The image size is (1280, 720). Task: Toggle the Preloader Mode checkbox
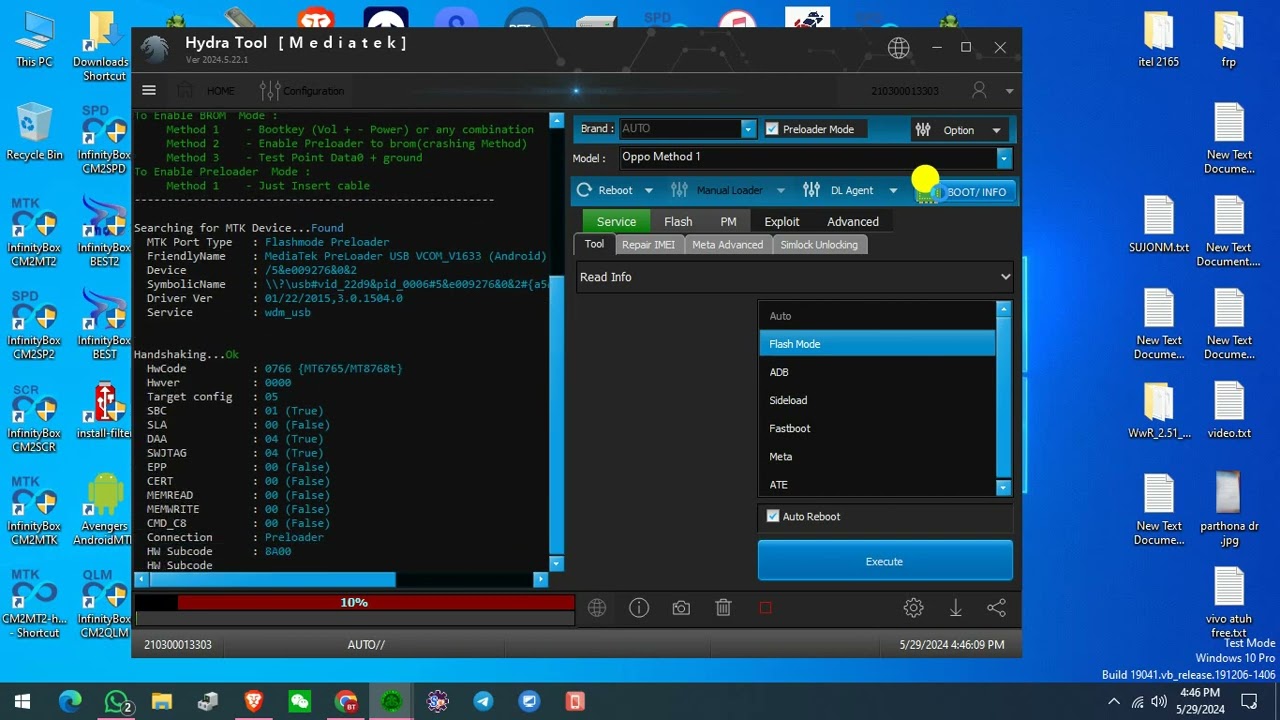tap(772, 129)
